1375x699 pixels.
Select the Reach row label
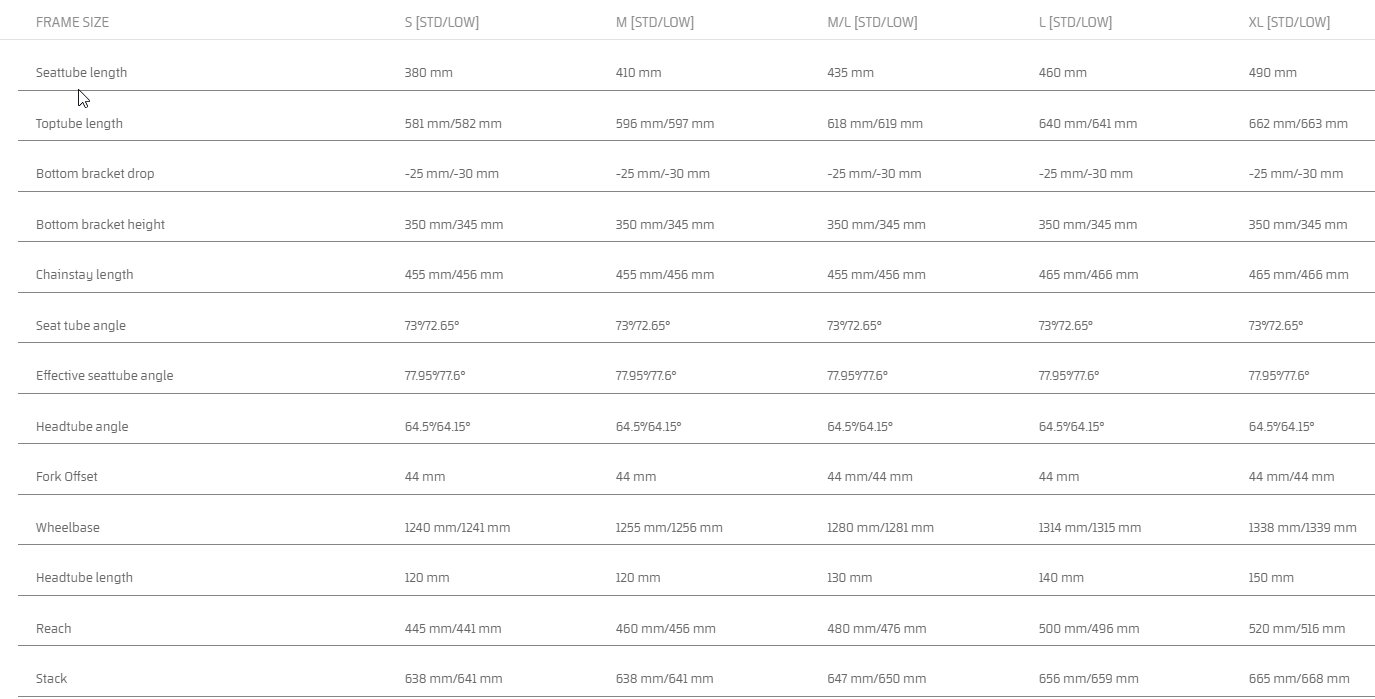(x=53, y=629)
